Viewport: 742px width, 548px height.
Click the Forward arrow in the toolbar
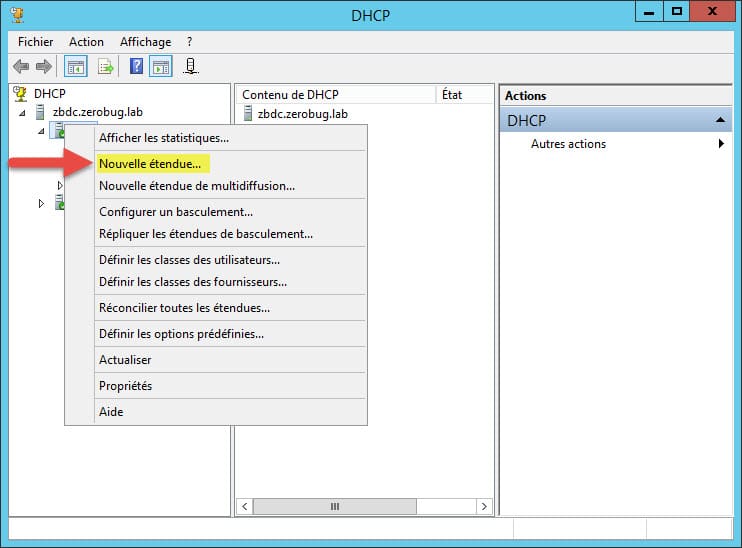coord(43,67)
